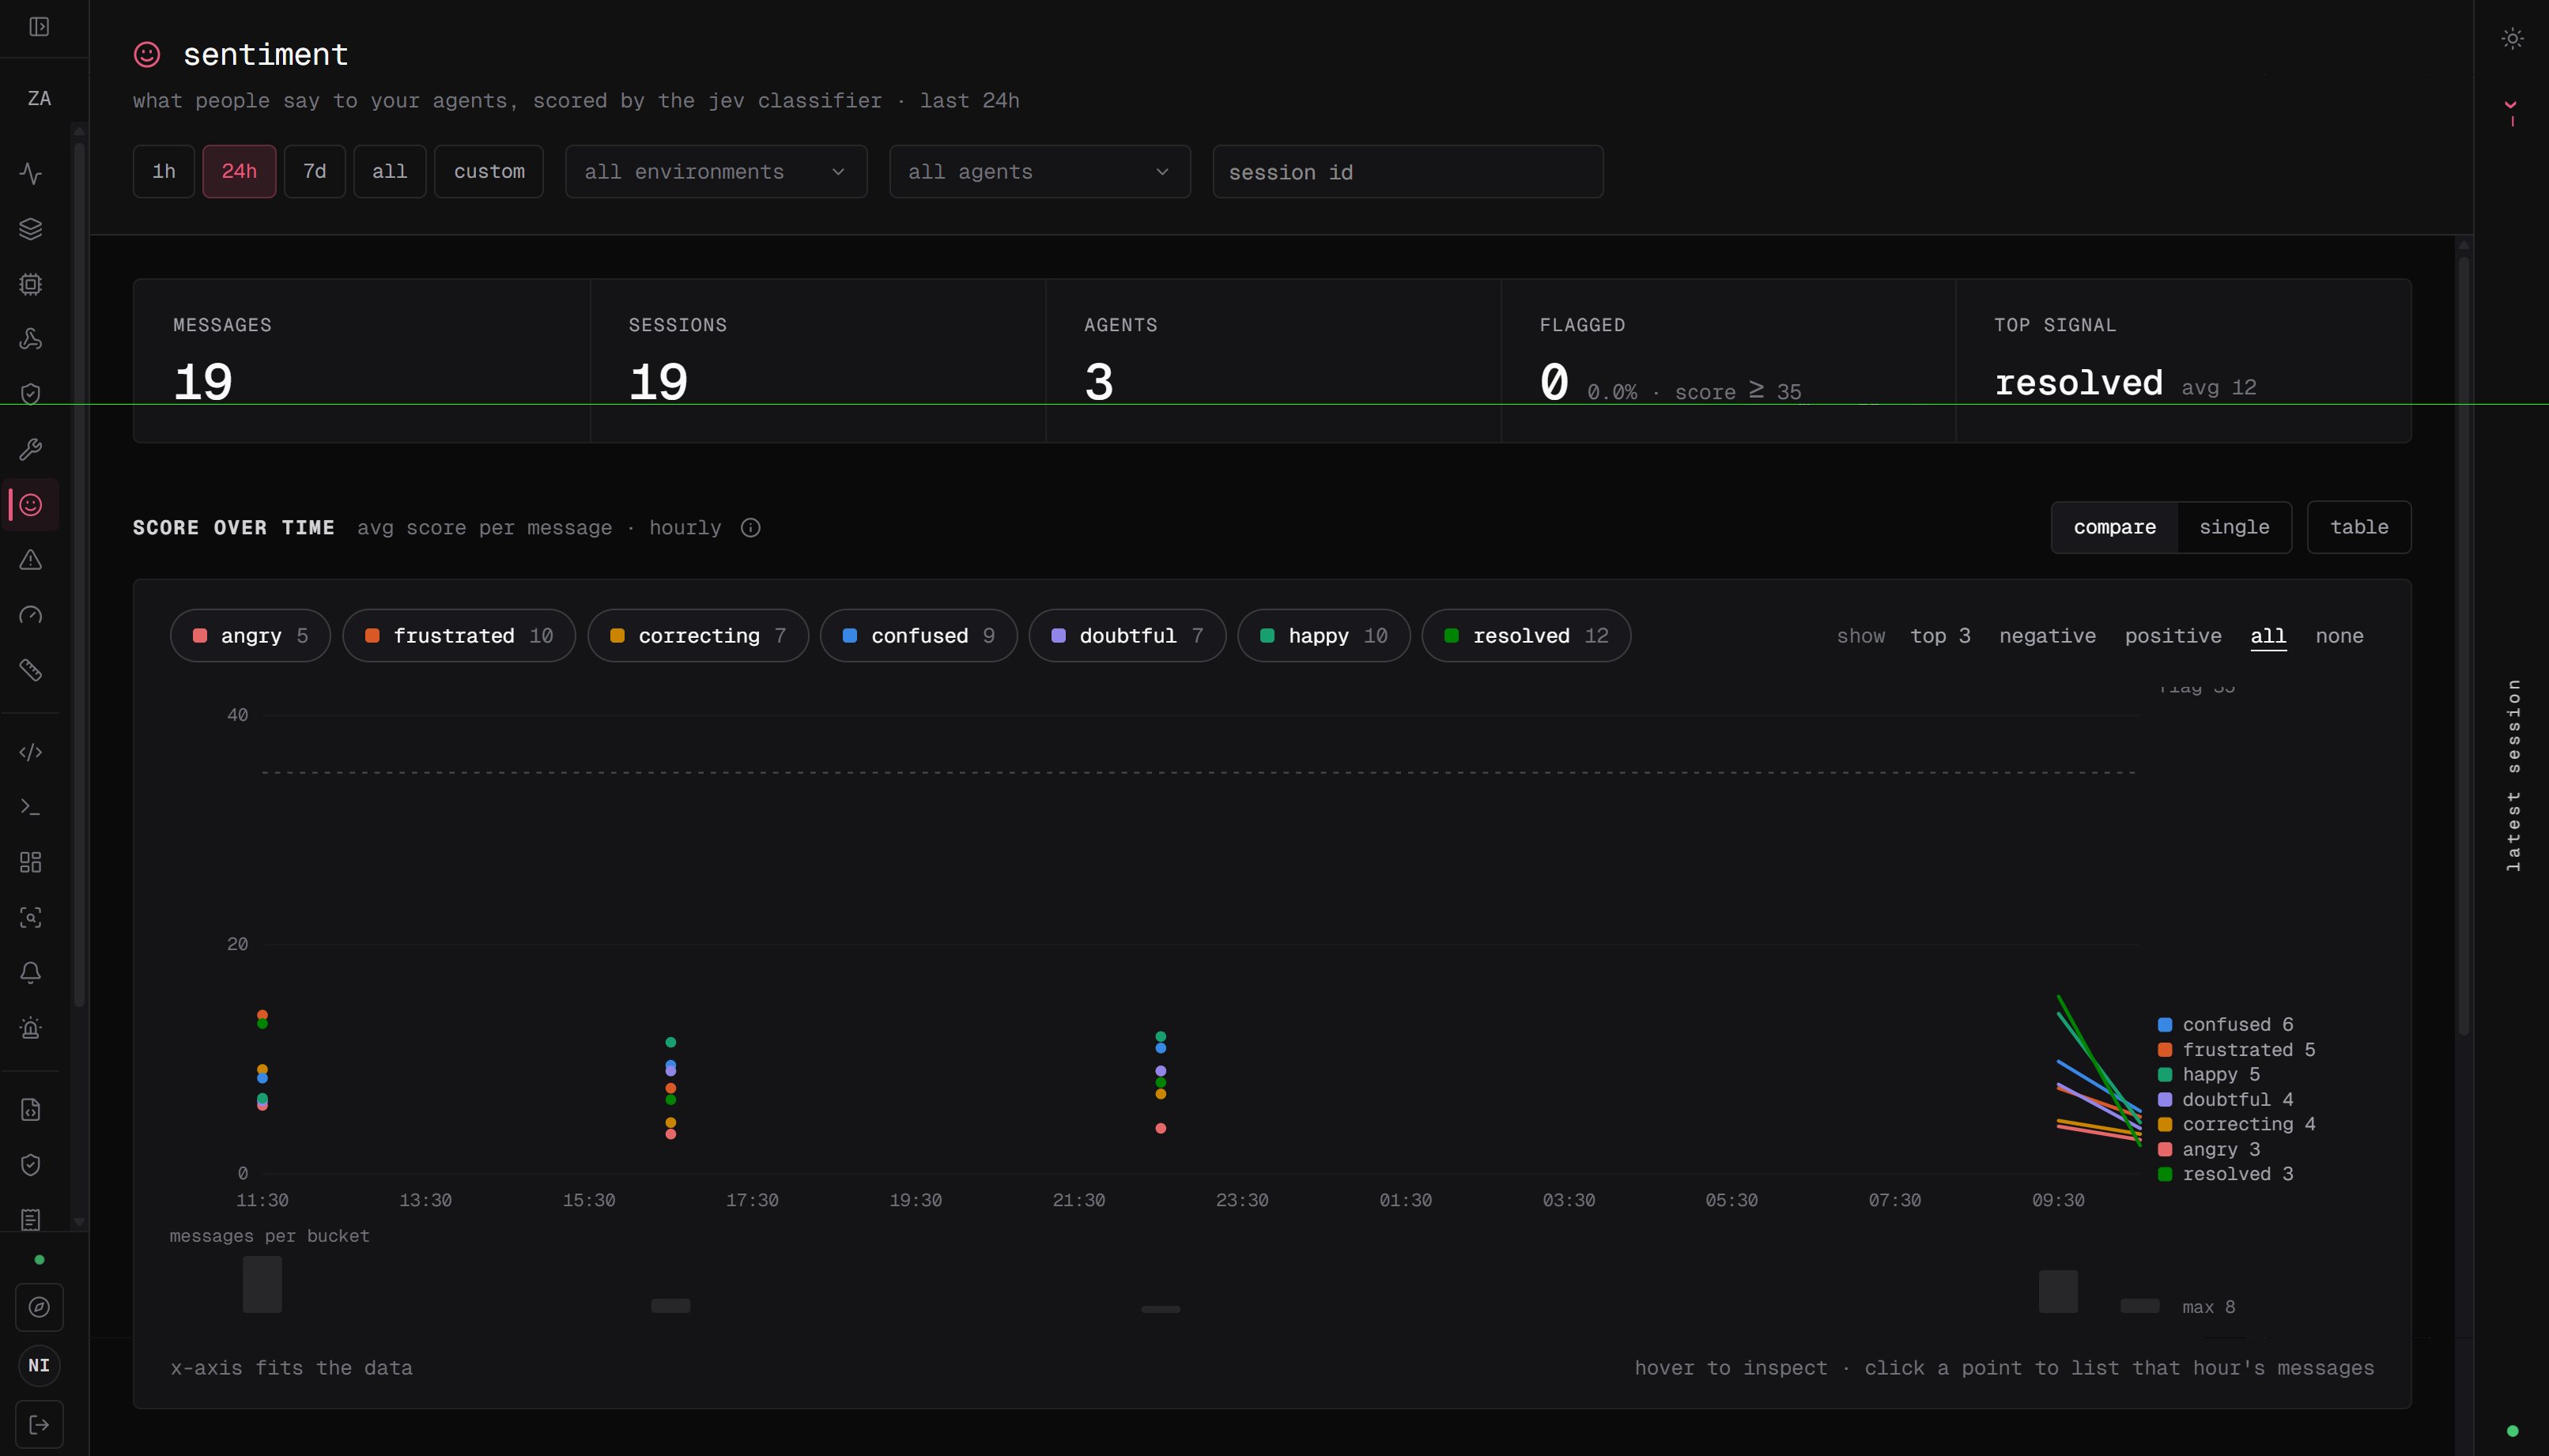
Task: Open the terminal prompt icon in sidebar
Action: (31, 807)
